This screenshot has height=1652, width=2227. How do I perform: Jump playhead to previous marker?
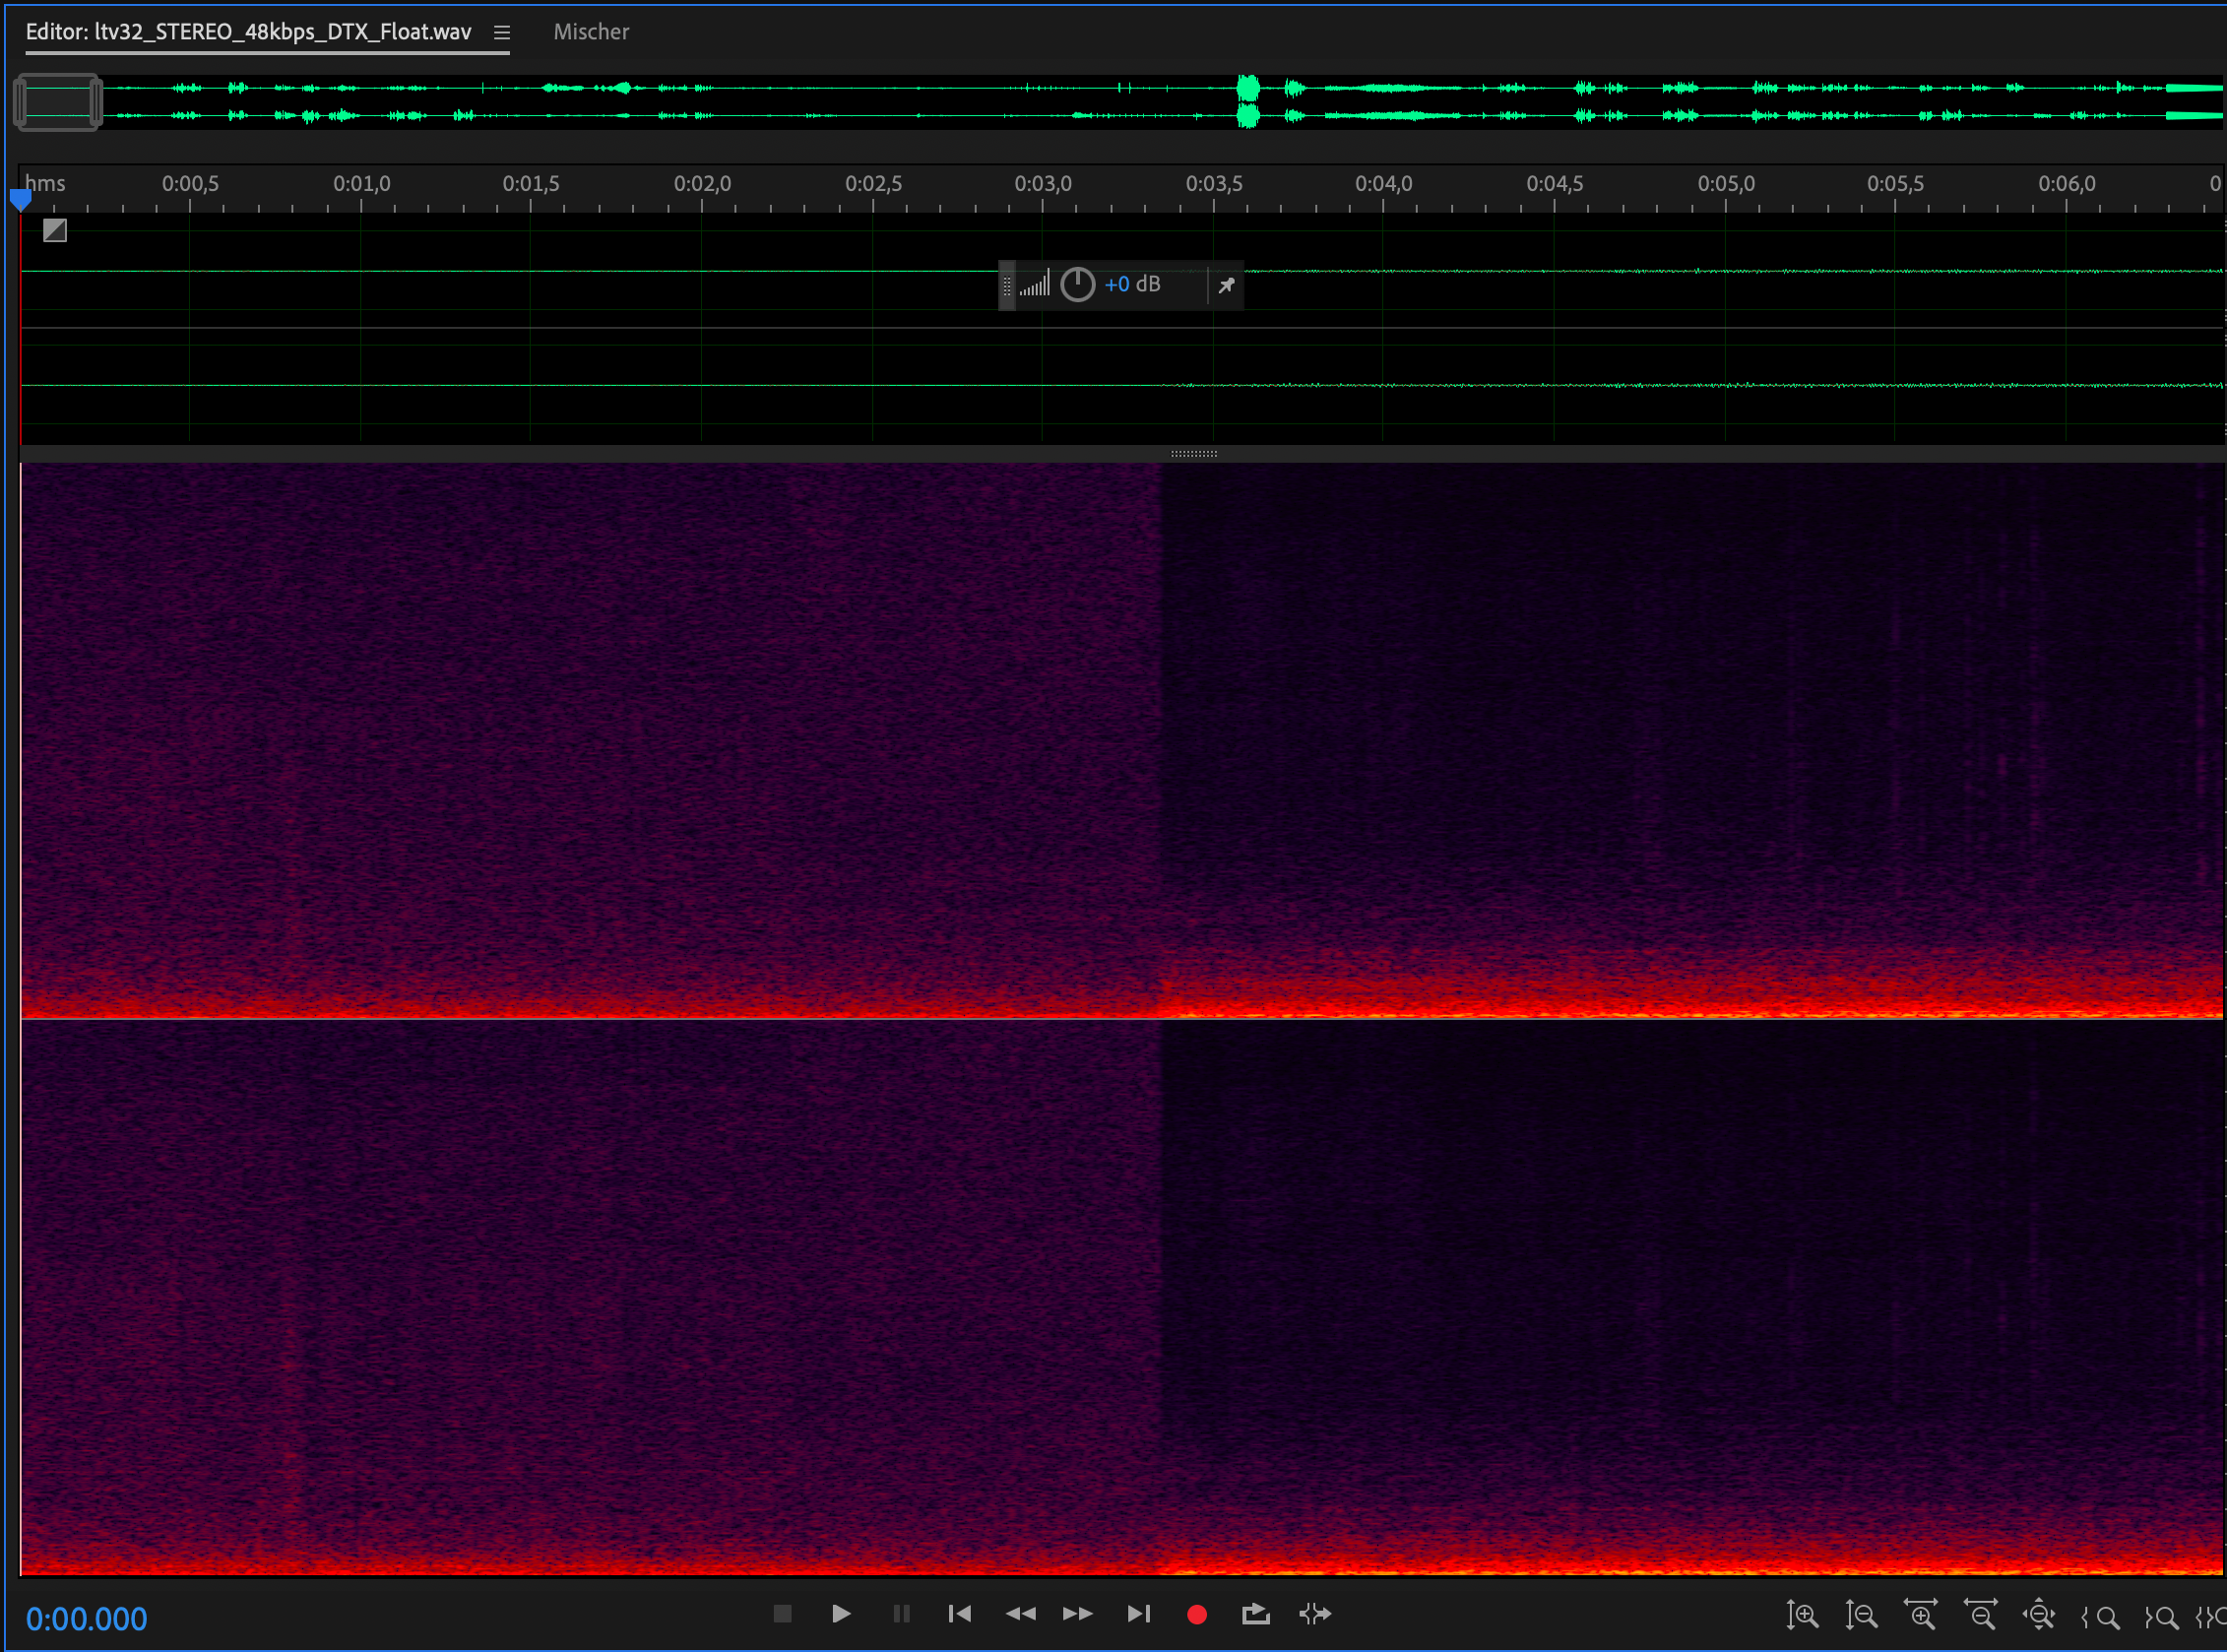pyautogui.click(x=959, y=1614)
